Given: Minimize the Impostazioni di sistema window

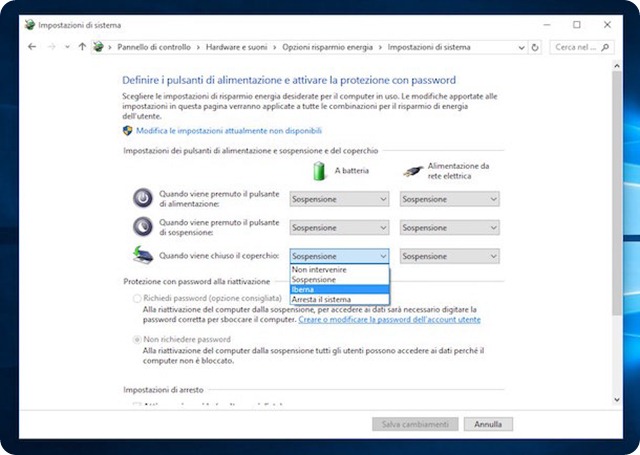Looking at the screenshot, I should [547, 25].
